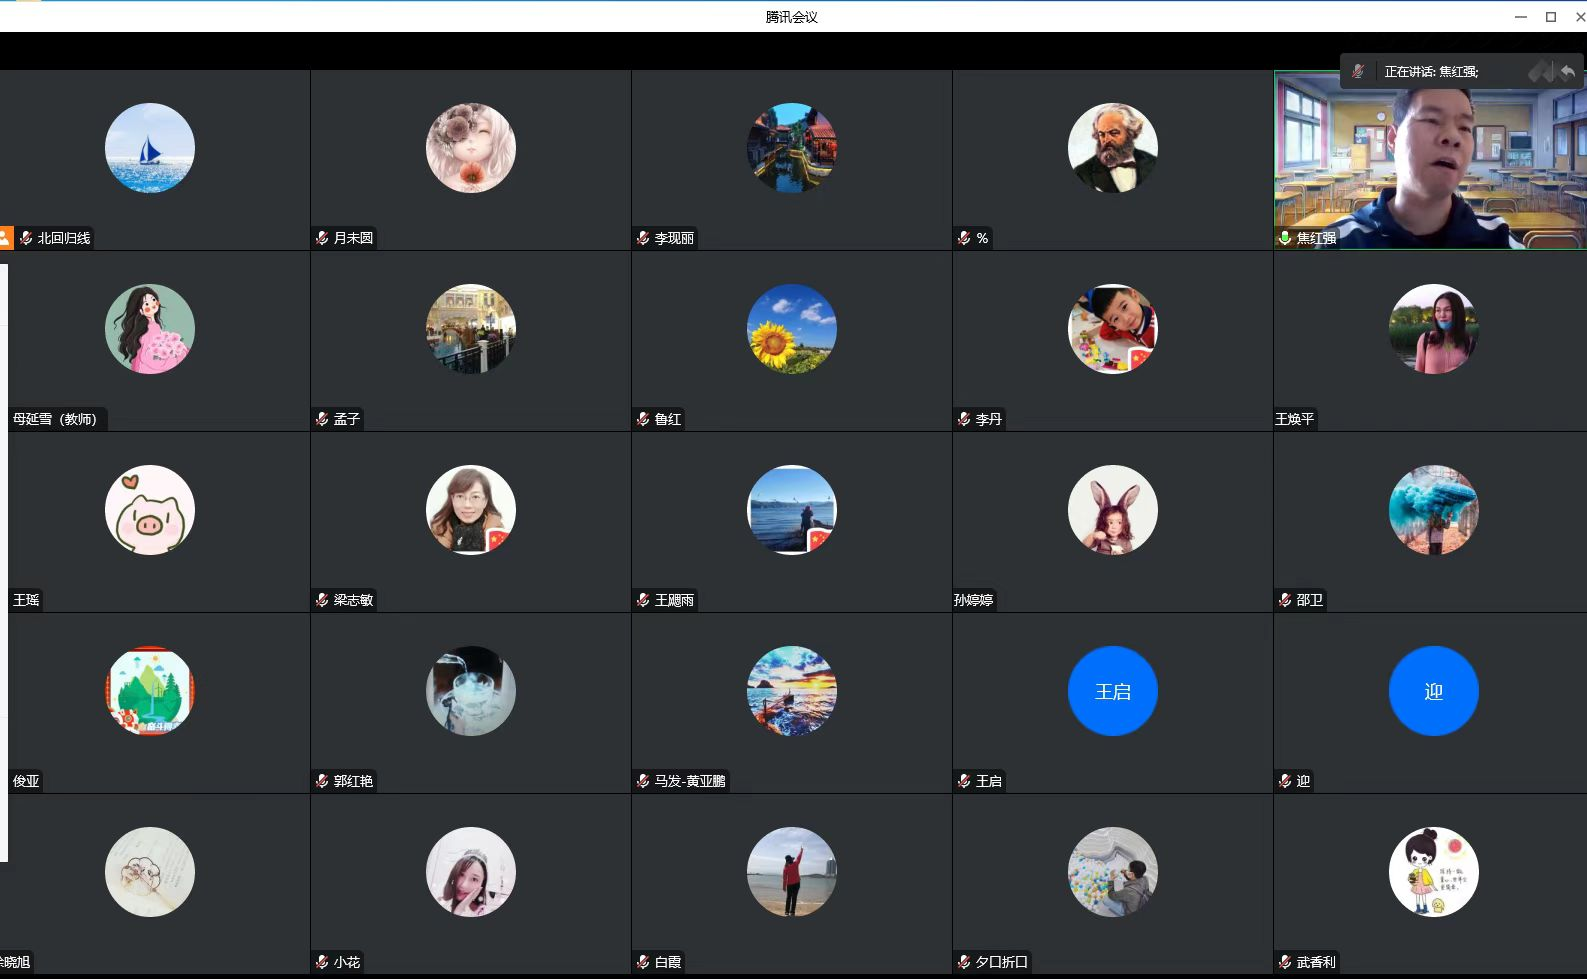Image resolution: width=1587 pixels, height=979 pixels.
Task: Click the orange host icon beside 北回归线
Action: [5, 238]
